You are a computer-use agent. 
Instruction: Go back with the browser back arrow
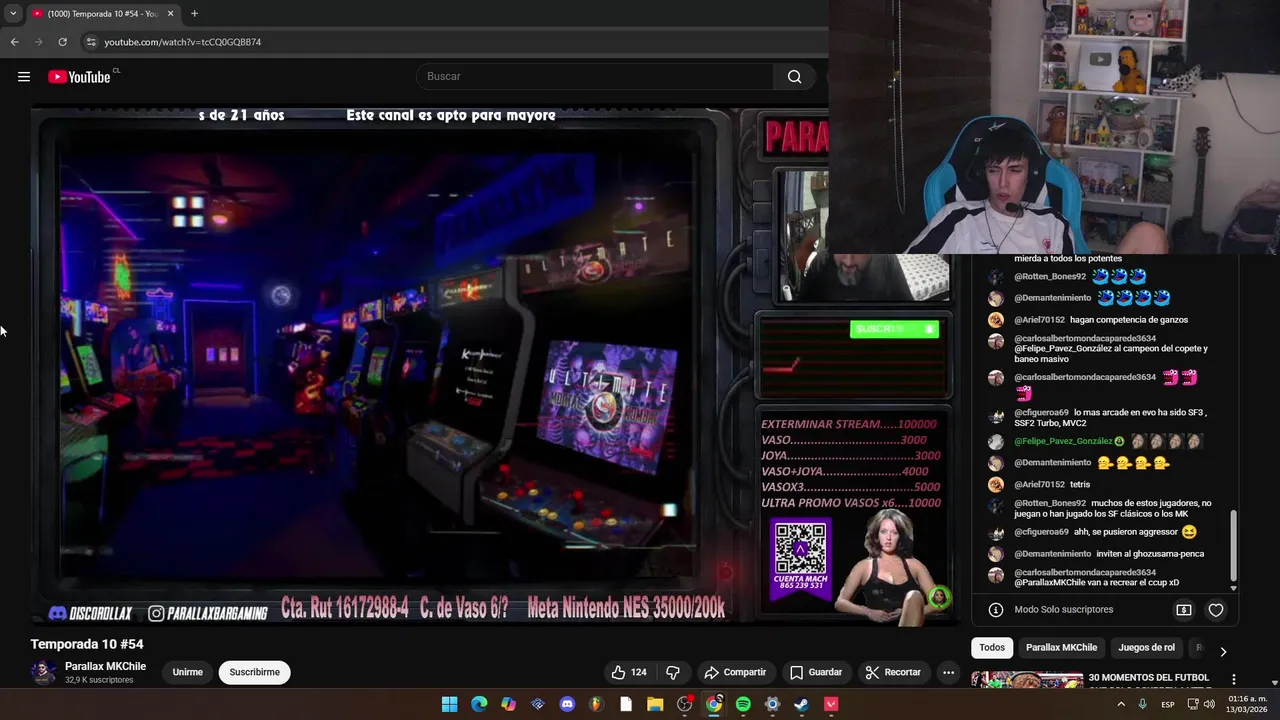tap(14, 42)
